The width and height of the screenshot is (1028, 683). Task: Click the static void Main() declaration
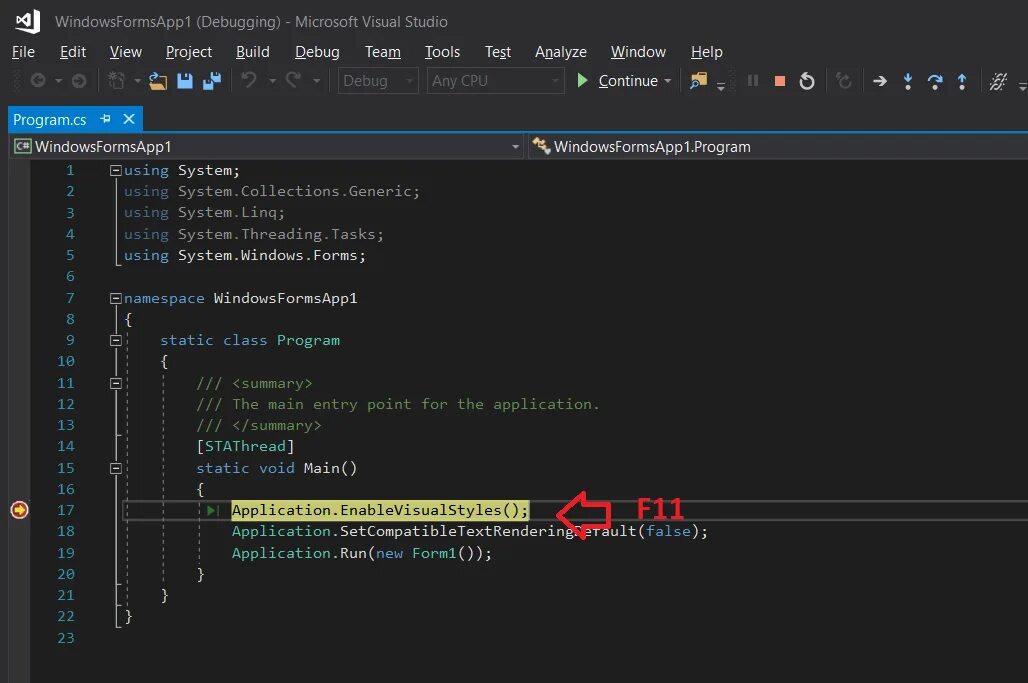coord(276,468)
